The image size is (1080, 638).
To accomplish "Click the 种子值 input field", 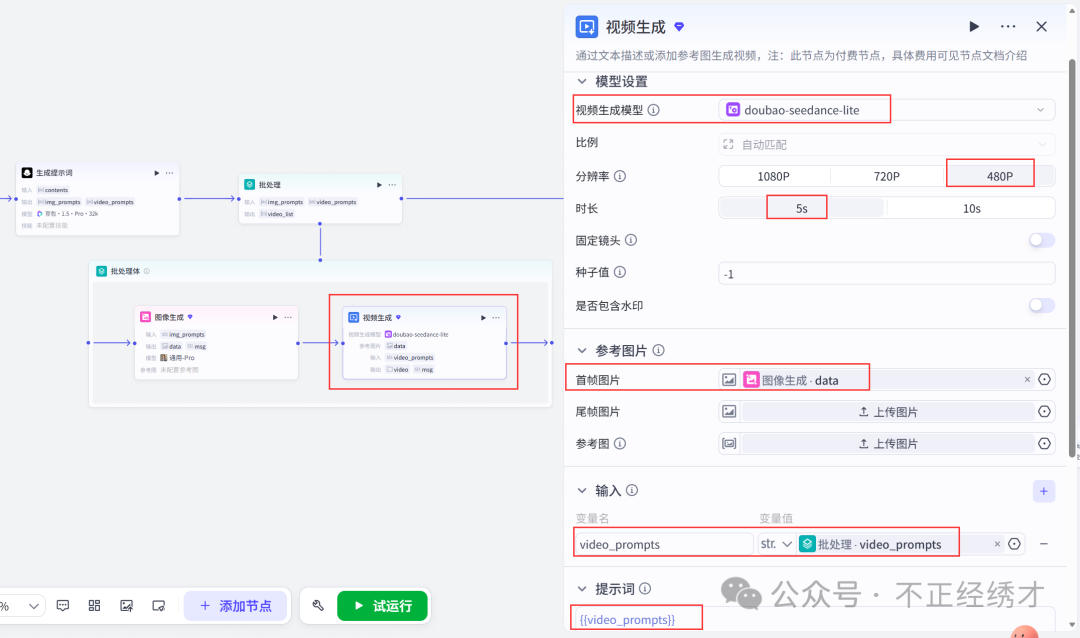I will (886, 274).
